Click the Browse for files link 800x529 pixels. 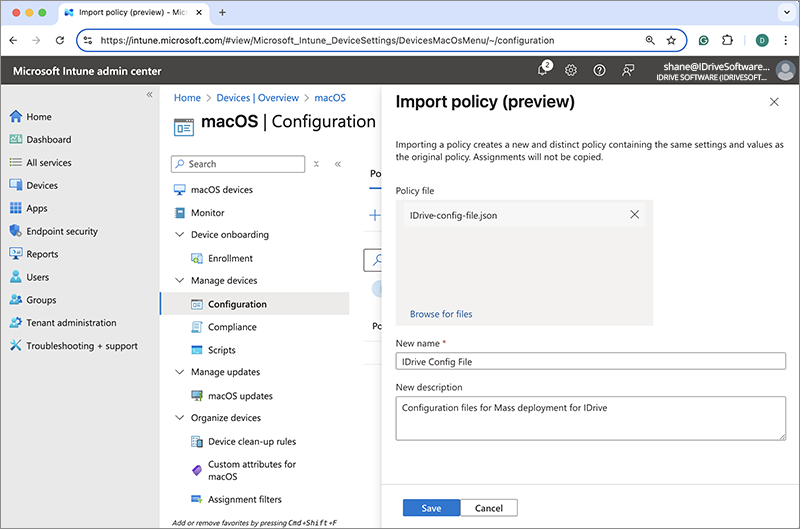click(x=441, y=314)
